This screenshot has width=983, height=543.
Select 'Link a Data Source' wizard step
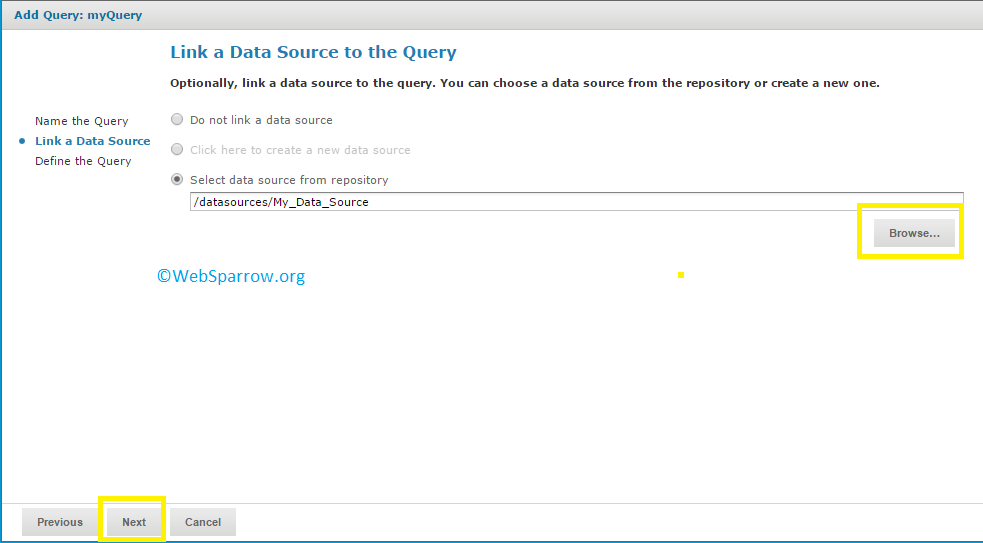[93, 141]
